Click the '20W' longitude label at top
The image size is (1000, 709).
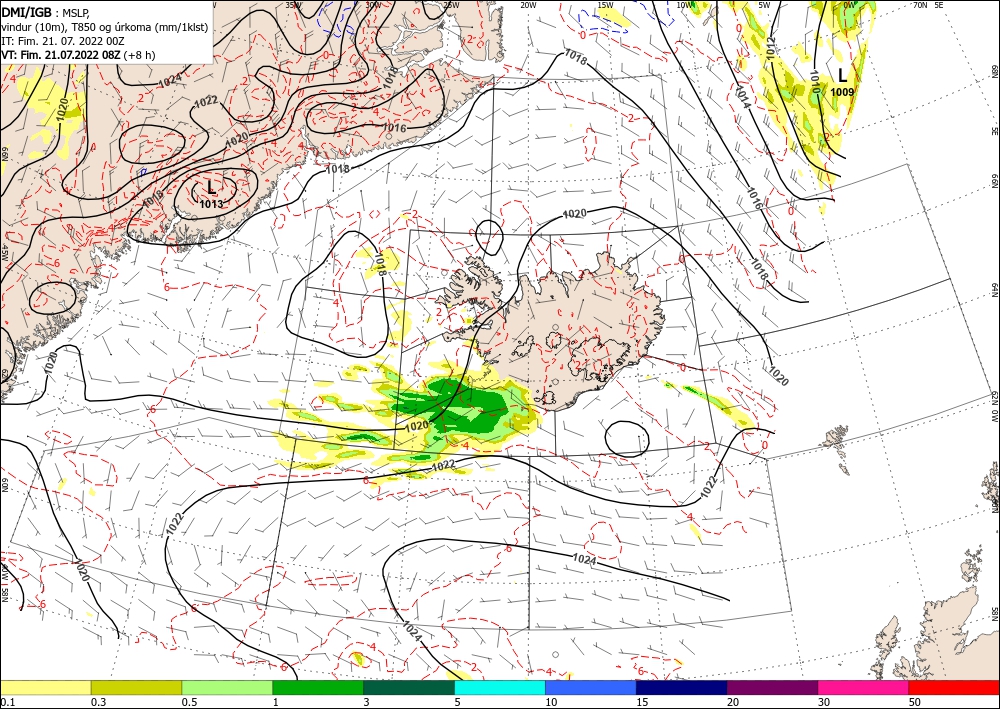527,5
